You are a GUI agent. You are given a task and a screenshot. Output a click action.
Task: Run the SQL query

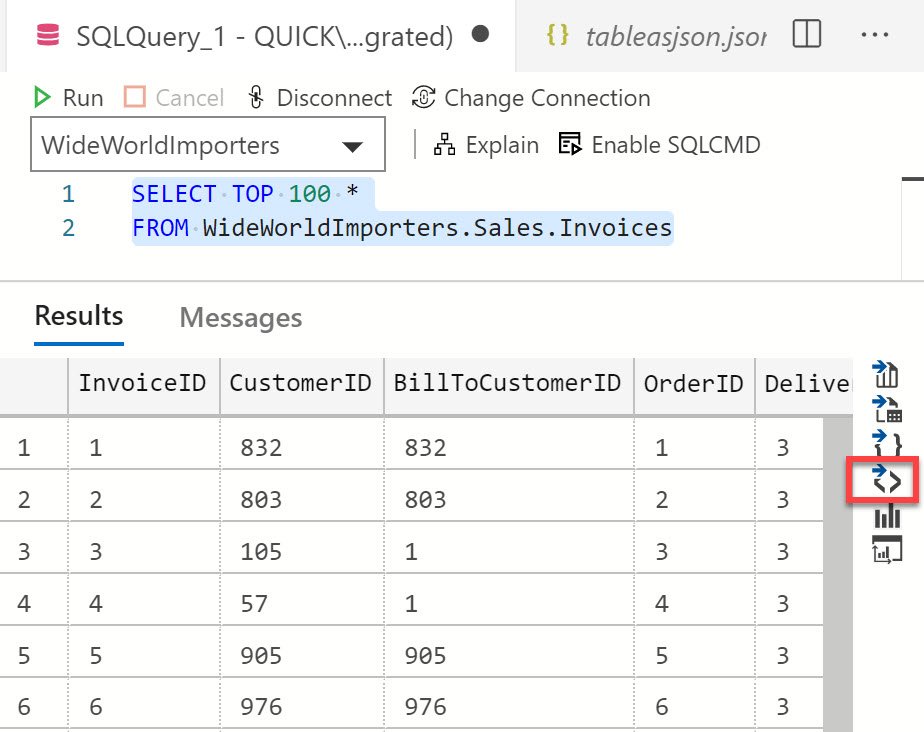click(68, 97)
